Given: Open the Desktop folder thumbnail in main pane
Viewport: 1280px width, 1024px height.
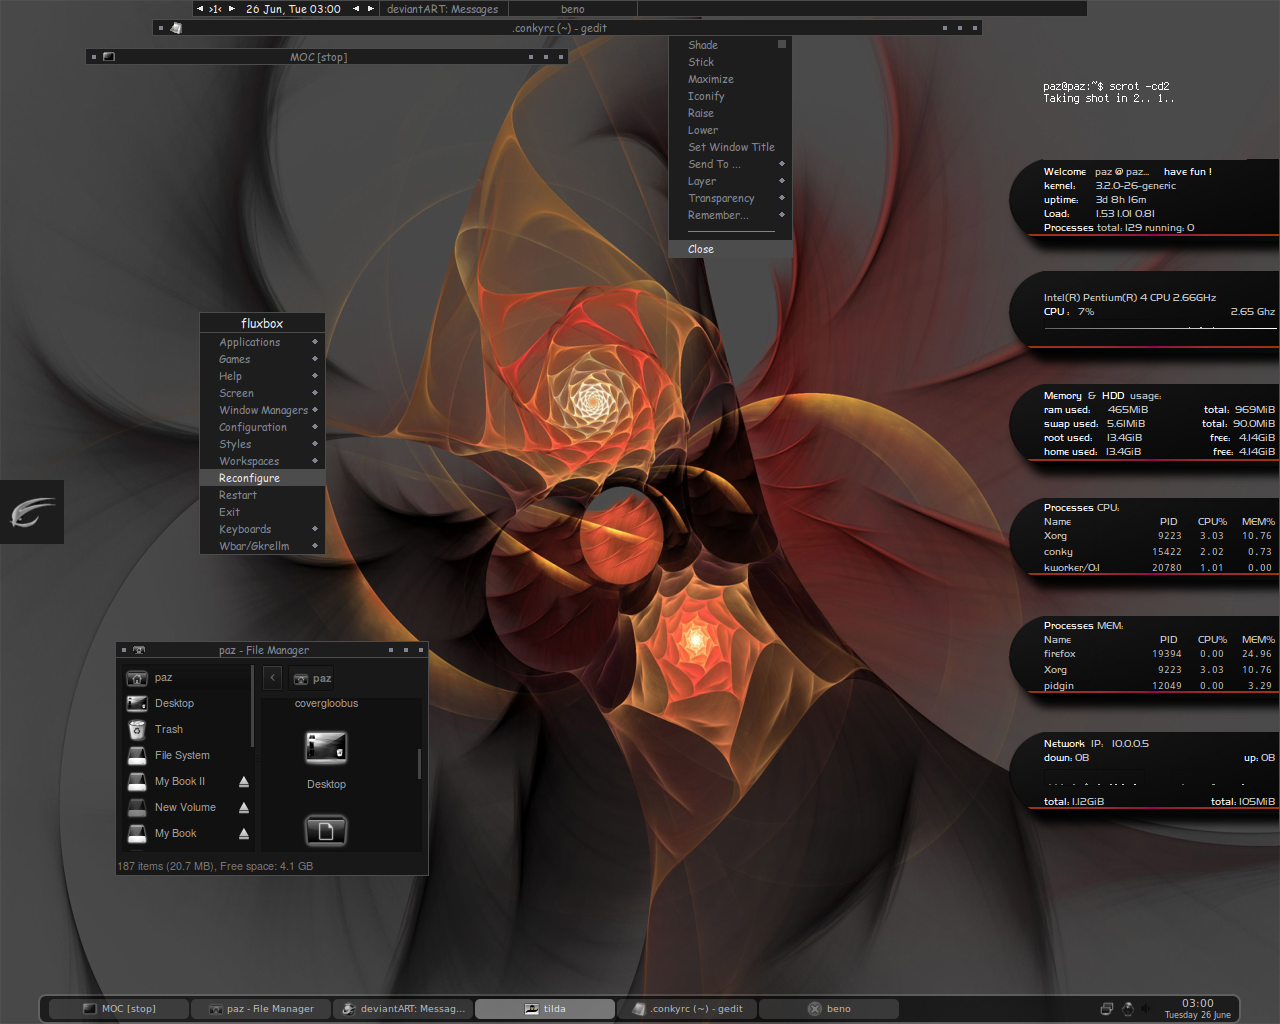Looking at the screenshot, I should pos(326,747).
